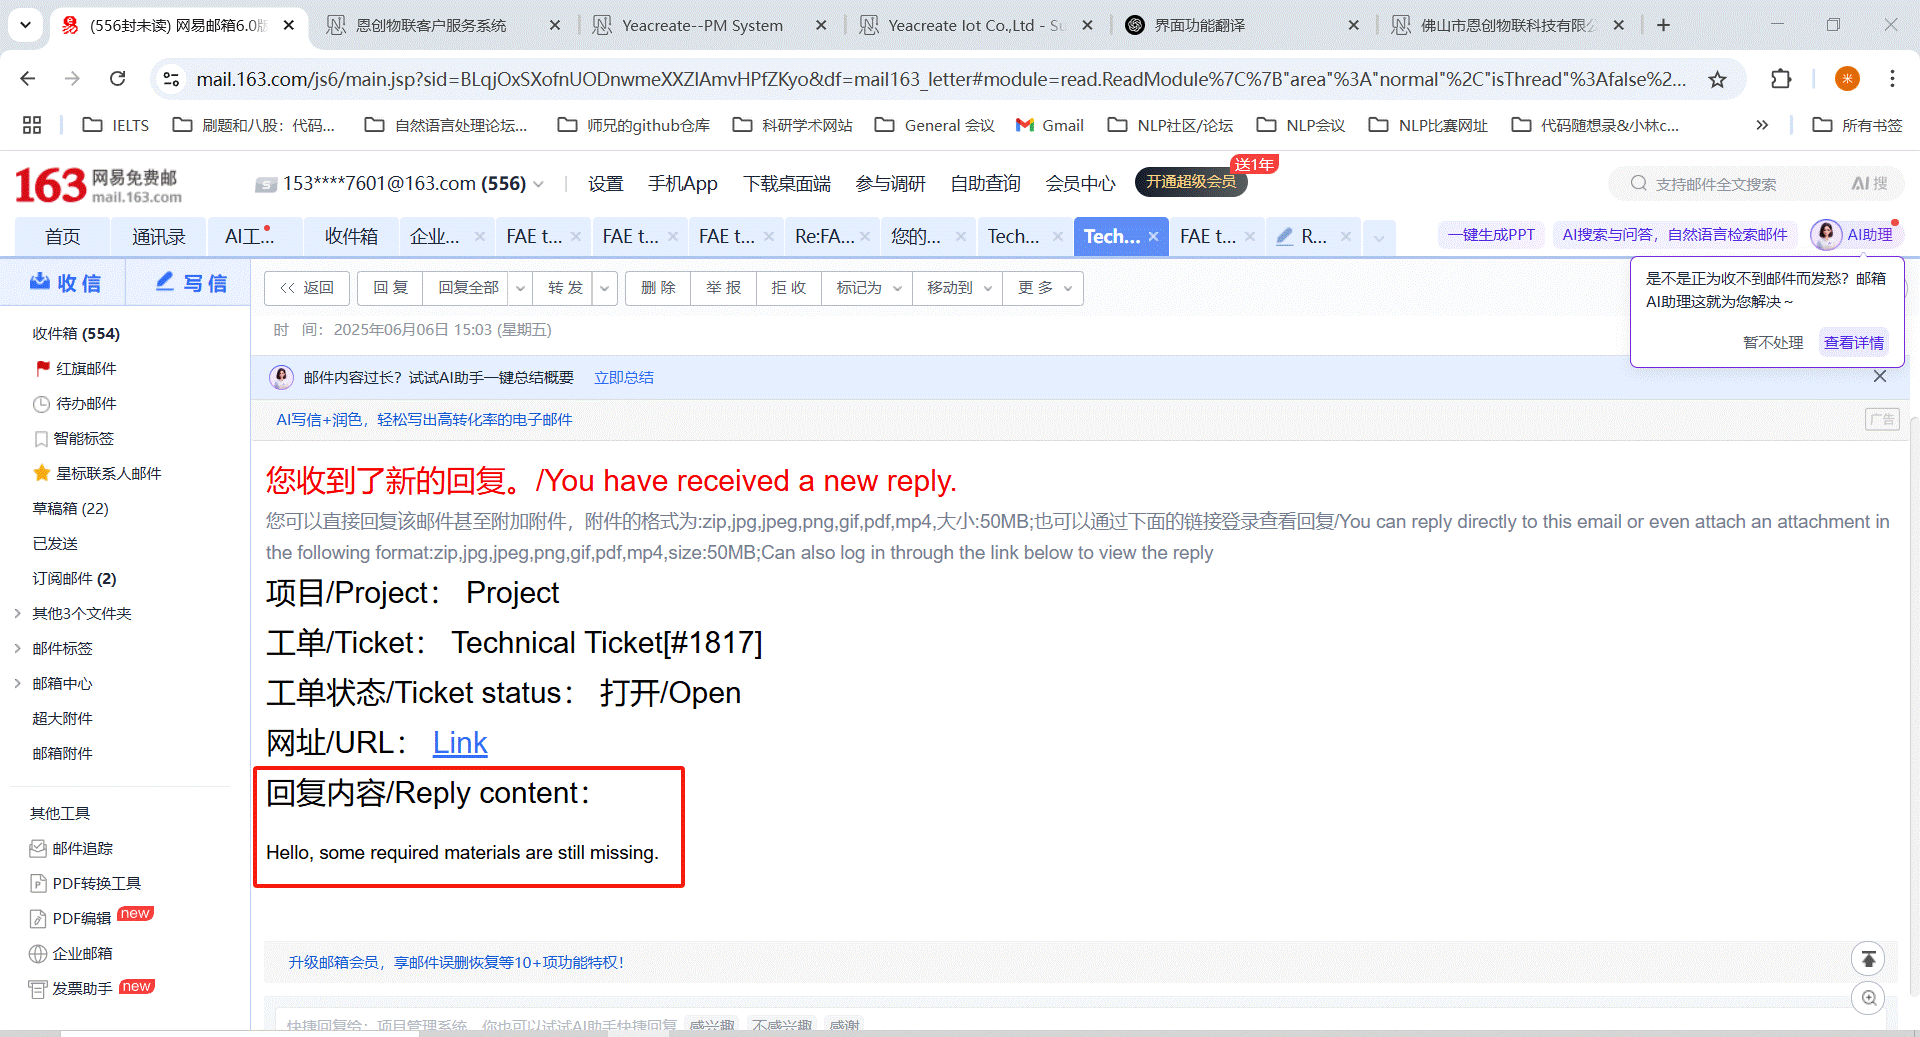Image resolution: width=1920 pixels, height=1037 pixels.
Task: Open the browser extensions puzzle icon
Action: coord(1781,79)
